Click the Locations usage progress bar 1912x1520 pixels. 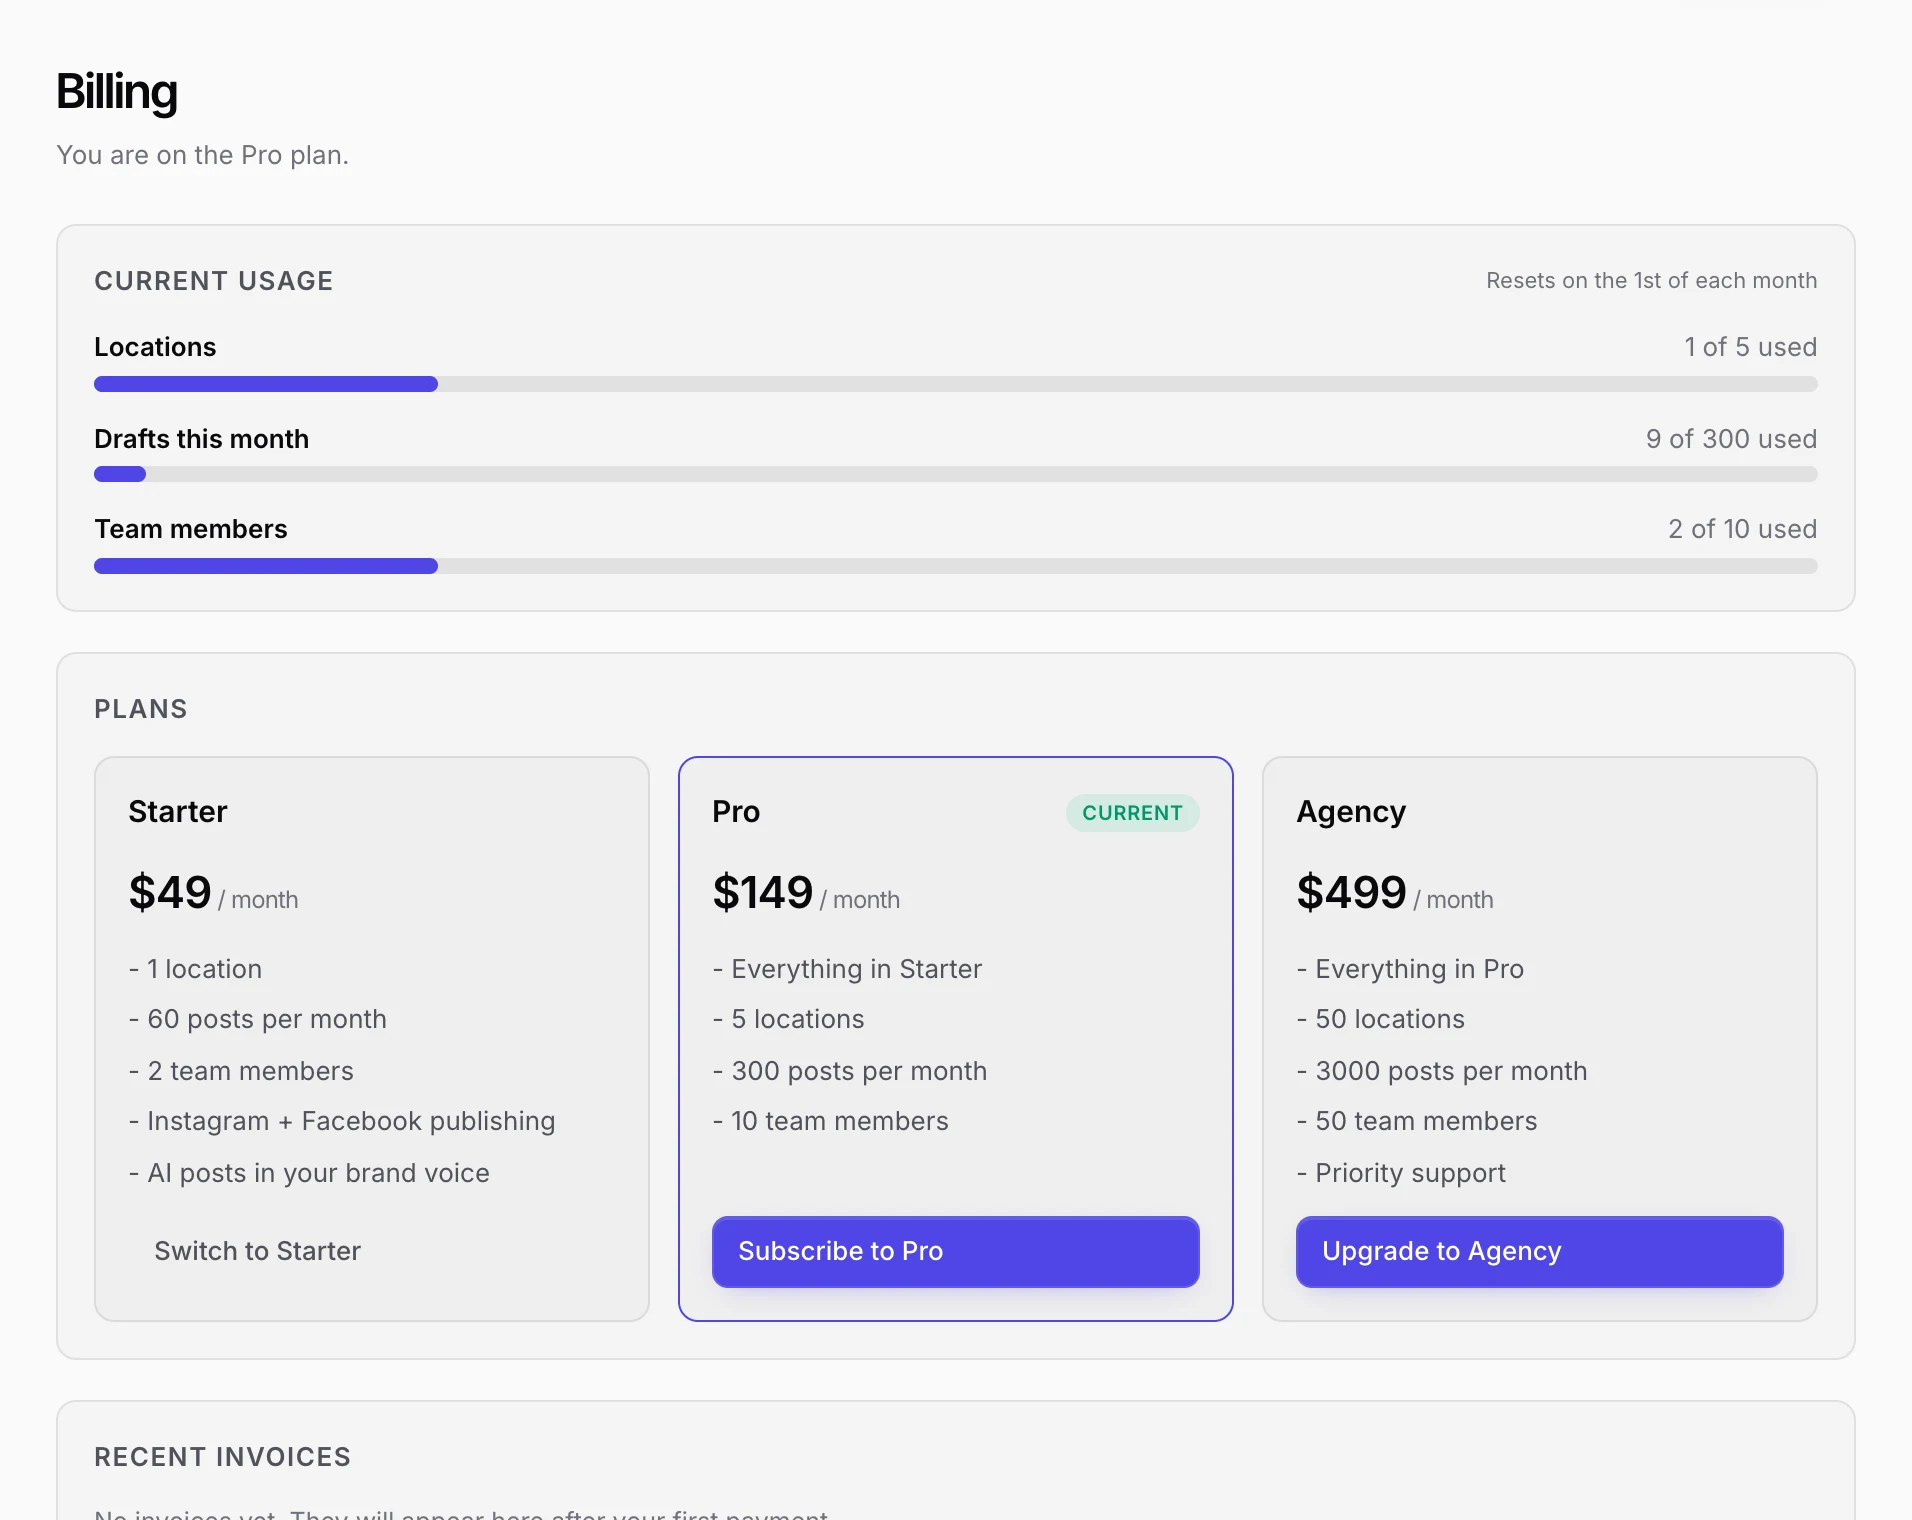pos(955,384)
